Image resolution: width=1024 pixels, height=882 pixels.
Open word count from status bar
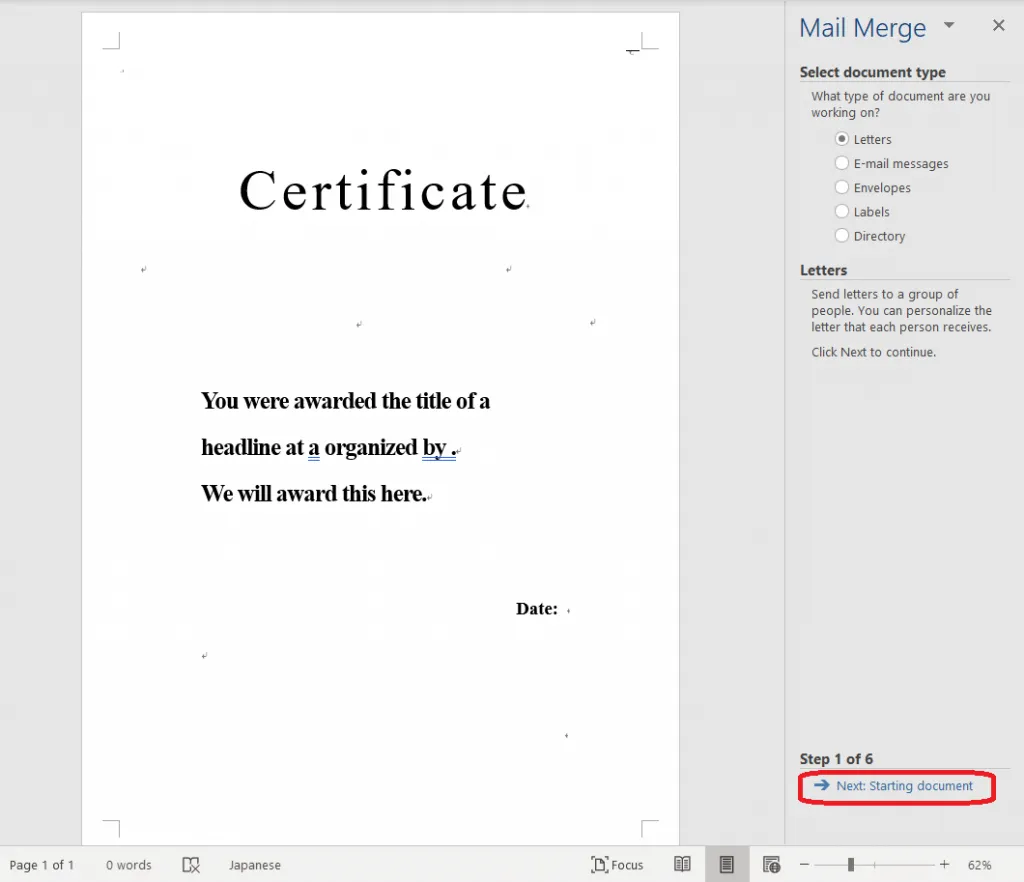tap(129, 865)
